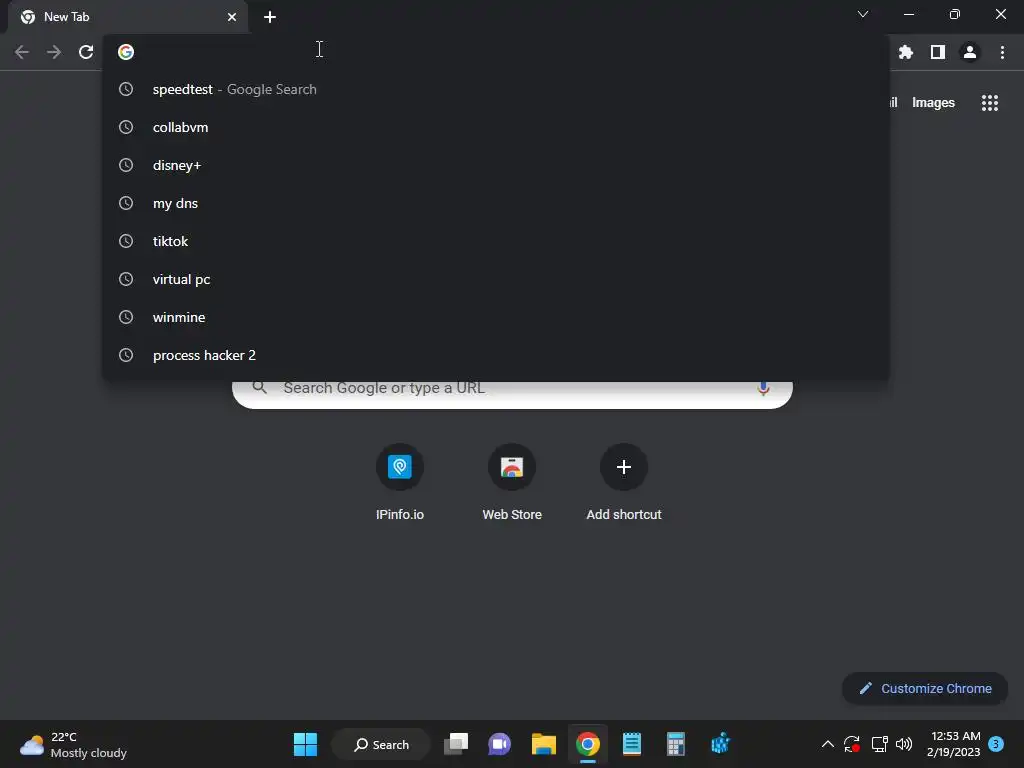Open the network status tray icon
Viewport: 1024px width, 768px height.
[x=879, y=744]
